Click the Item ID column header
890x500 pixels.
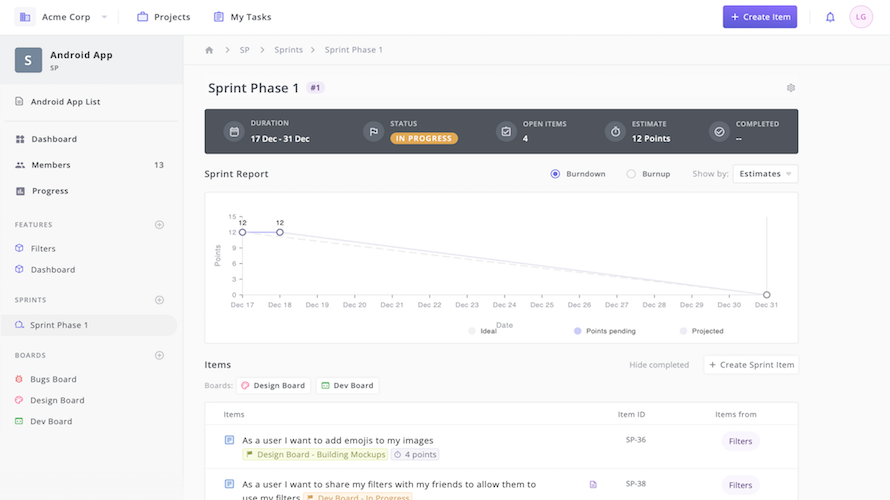pyautogui.click(x=631, y=415)
